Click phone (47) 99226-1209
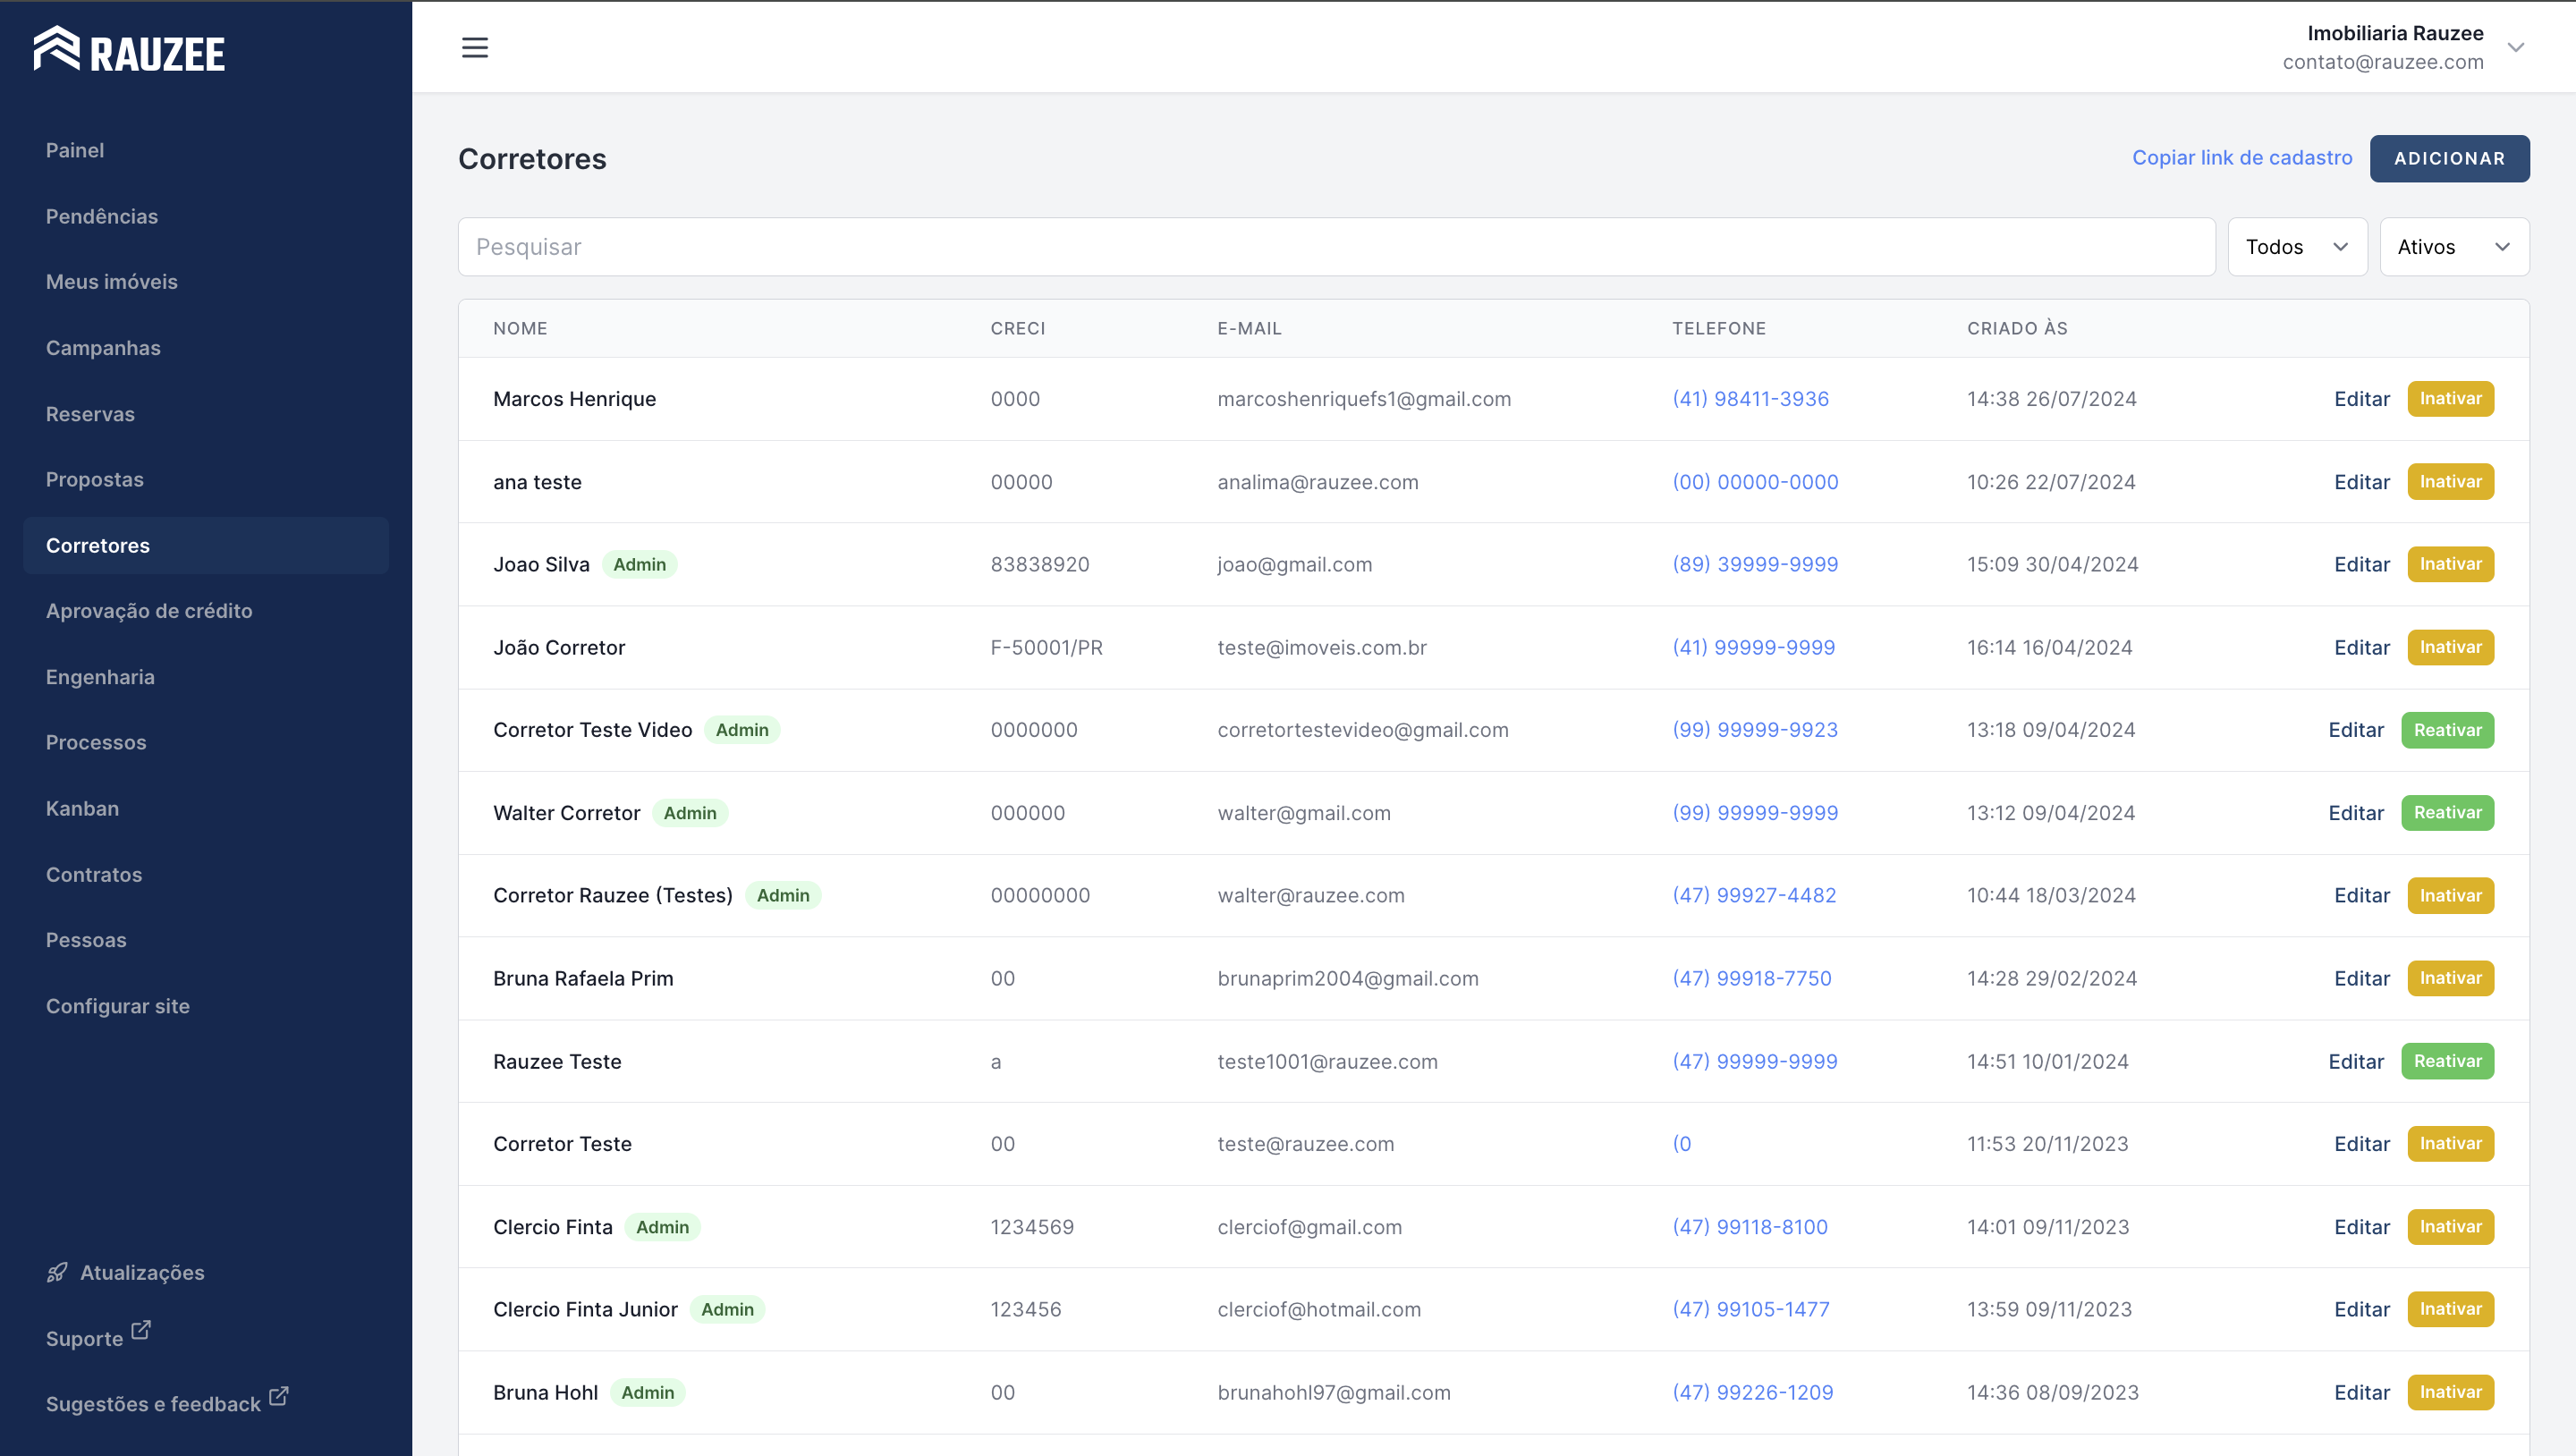This screenshot has width=2576, height=1456. (x=1752, y=1392)
